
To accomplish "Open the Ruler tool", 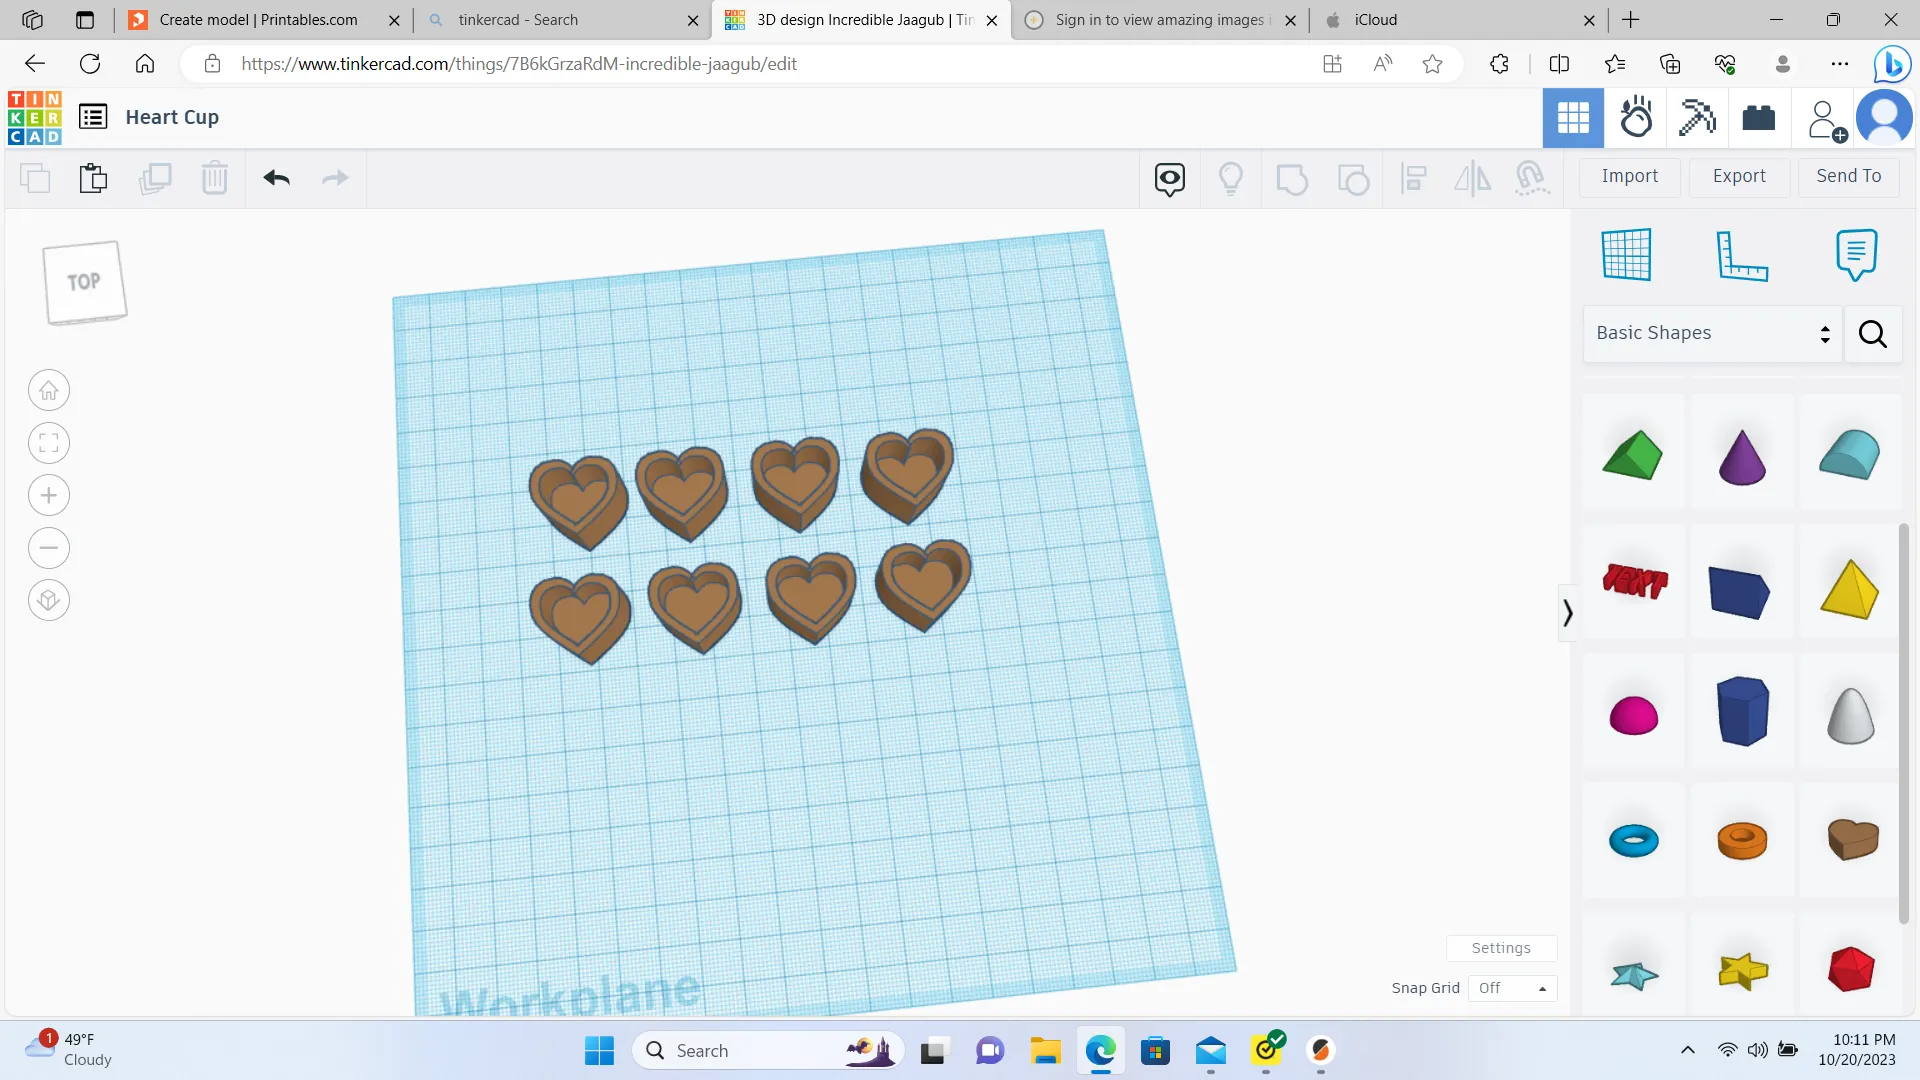I will coord(1741,255).
